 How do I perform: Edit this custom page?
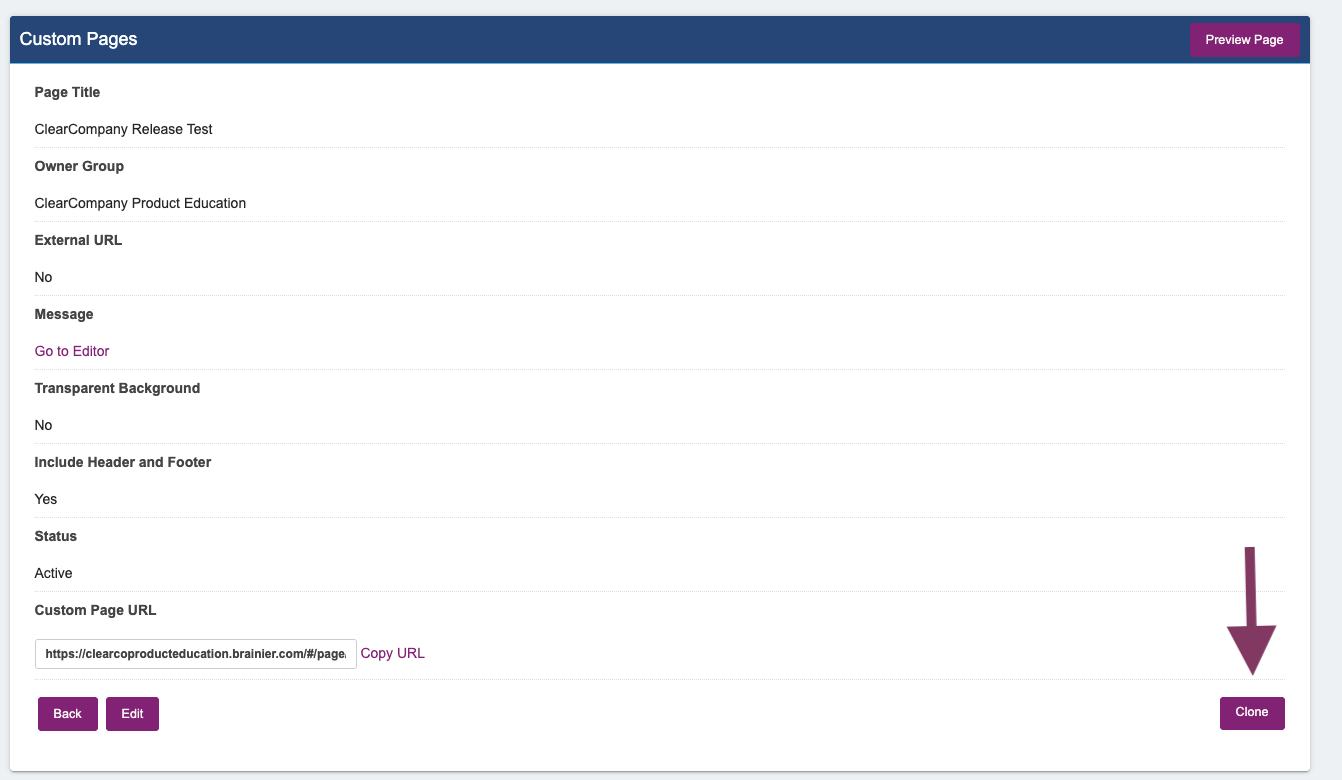tap(132, 714)
